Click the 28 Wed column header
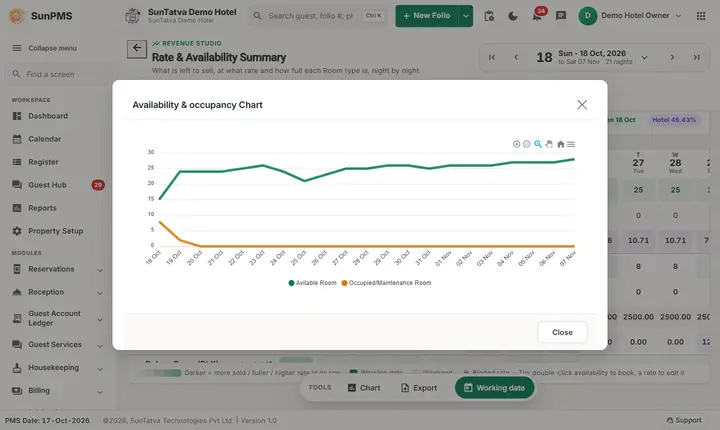This screenshot has height=430, width=720. click(x=675, y=163)
